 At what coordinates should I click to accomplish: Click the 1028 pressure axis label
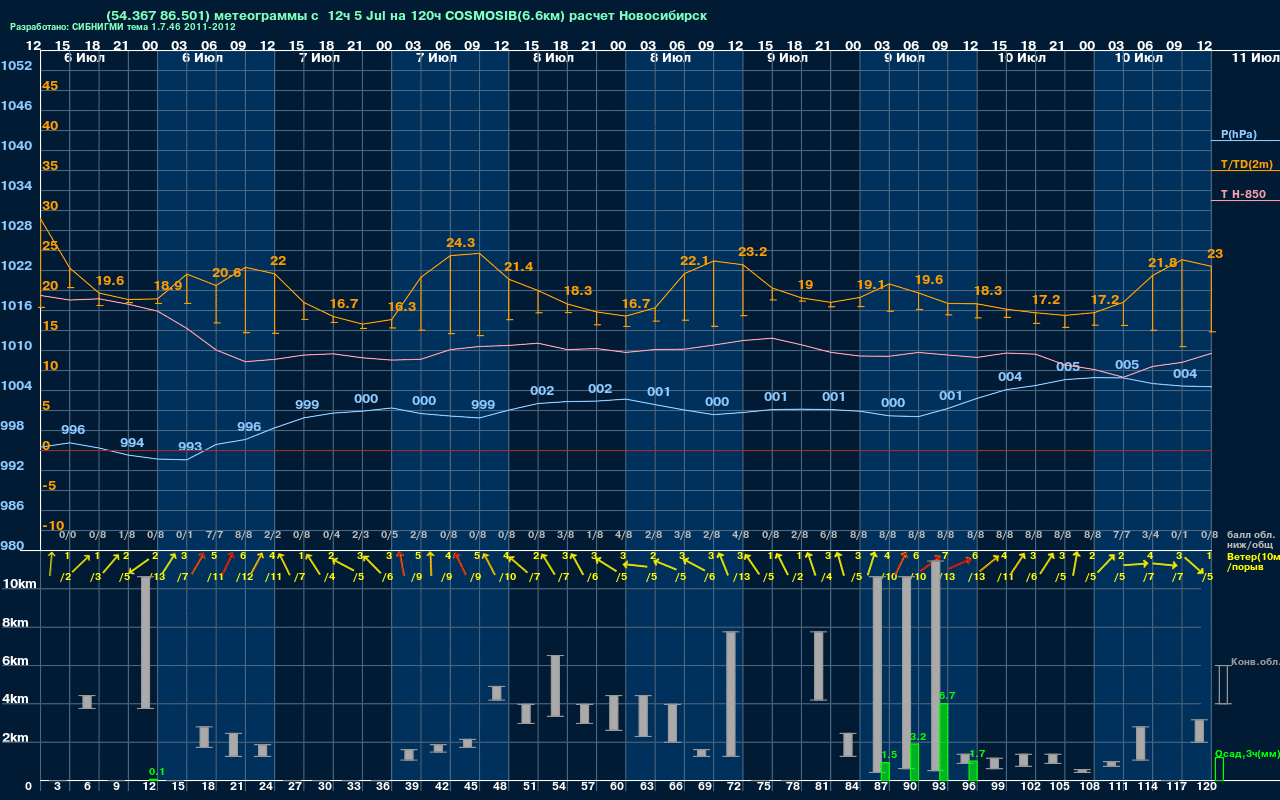pyautogui.click(x=16, y=226)
